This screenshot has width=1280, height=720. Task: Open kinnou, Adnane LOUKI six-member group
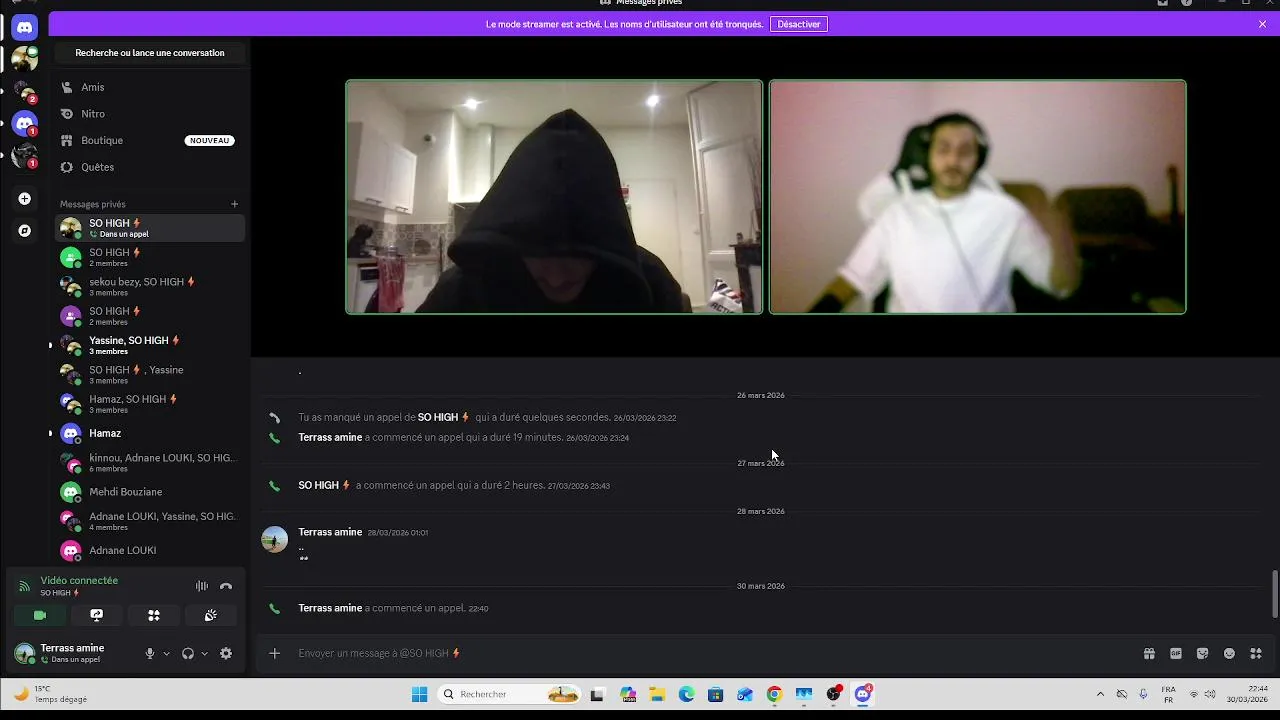click(x=150, y=463)
